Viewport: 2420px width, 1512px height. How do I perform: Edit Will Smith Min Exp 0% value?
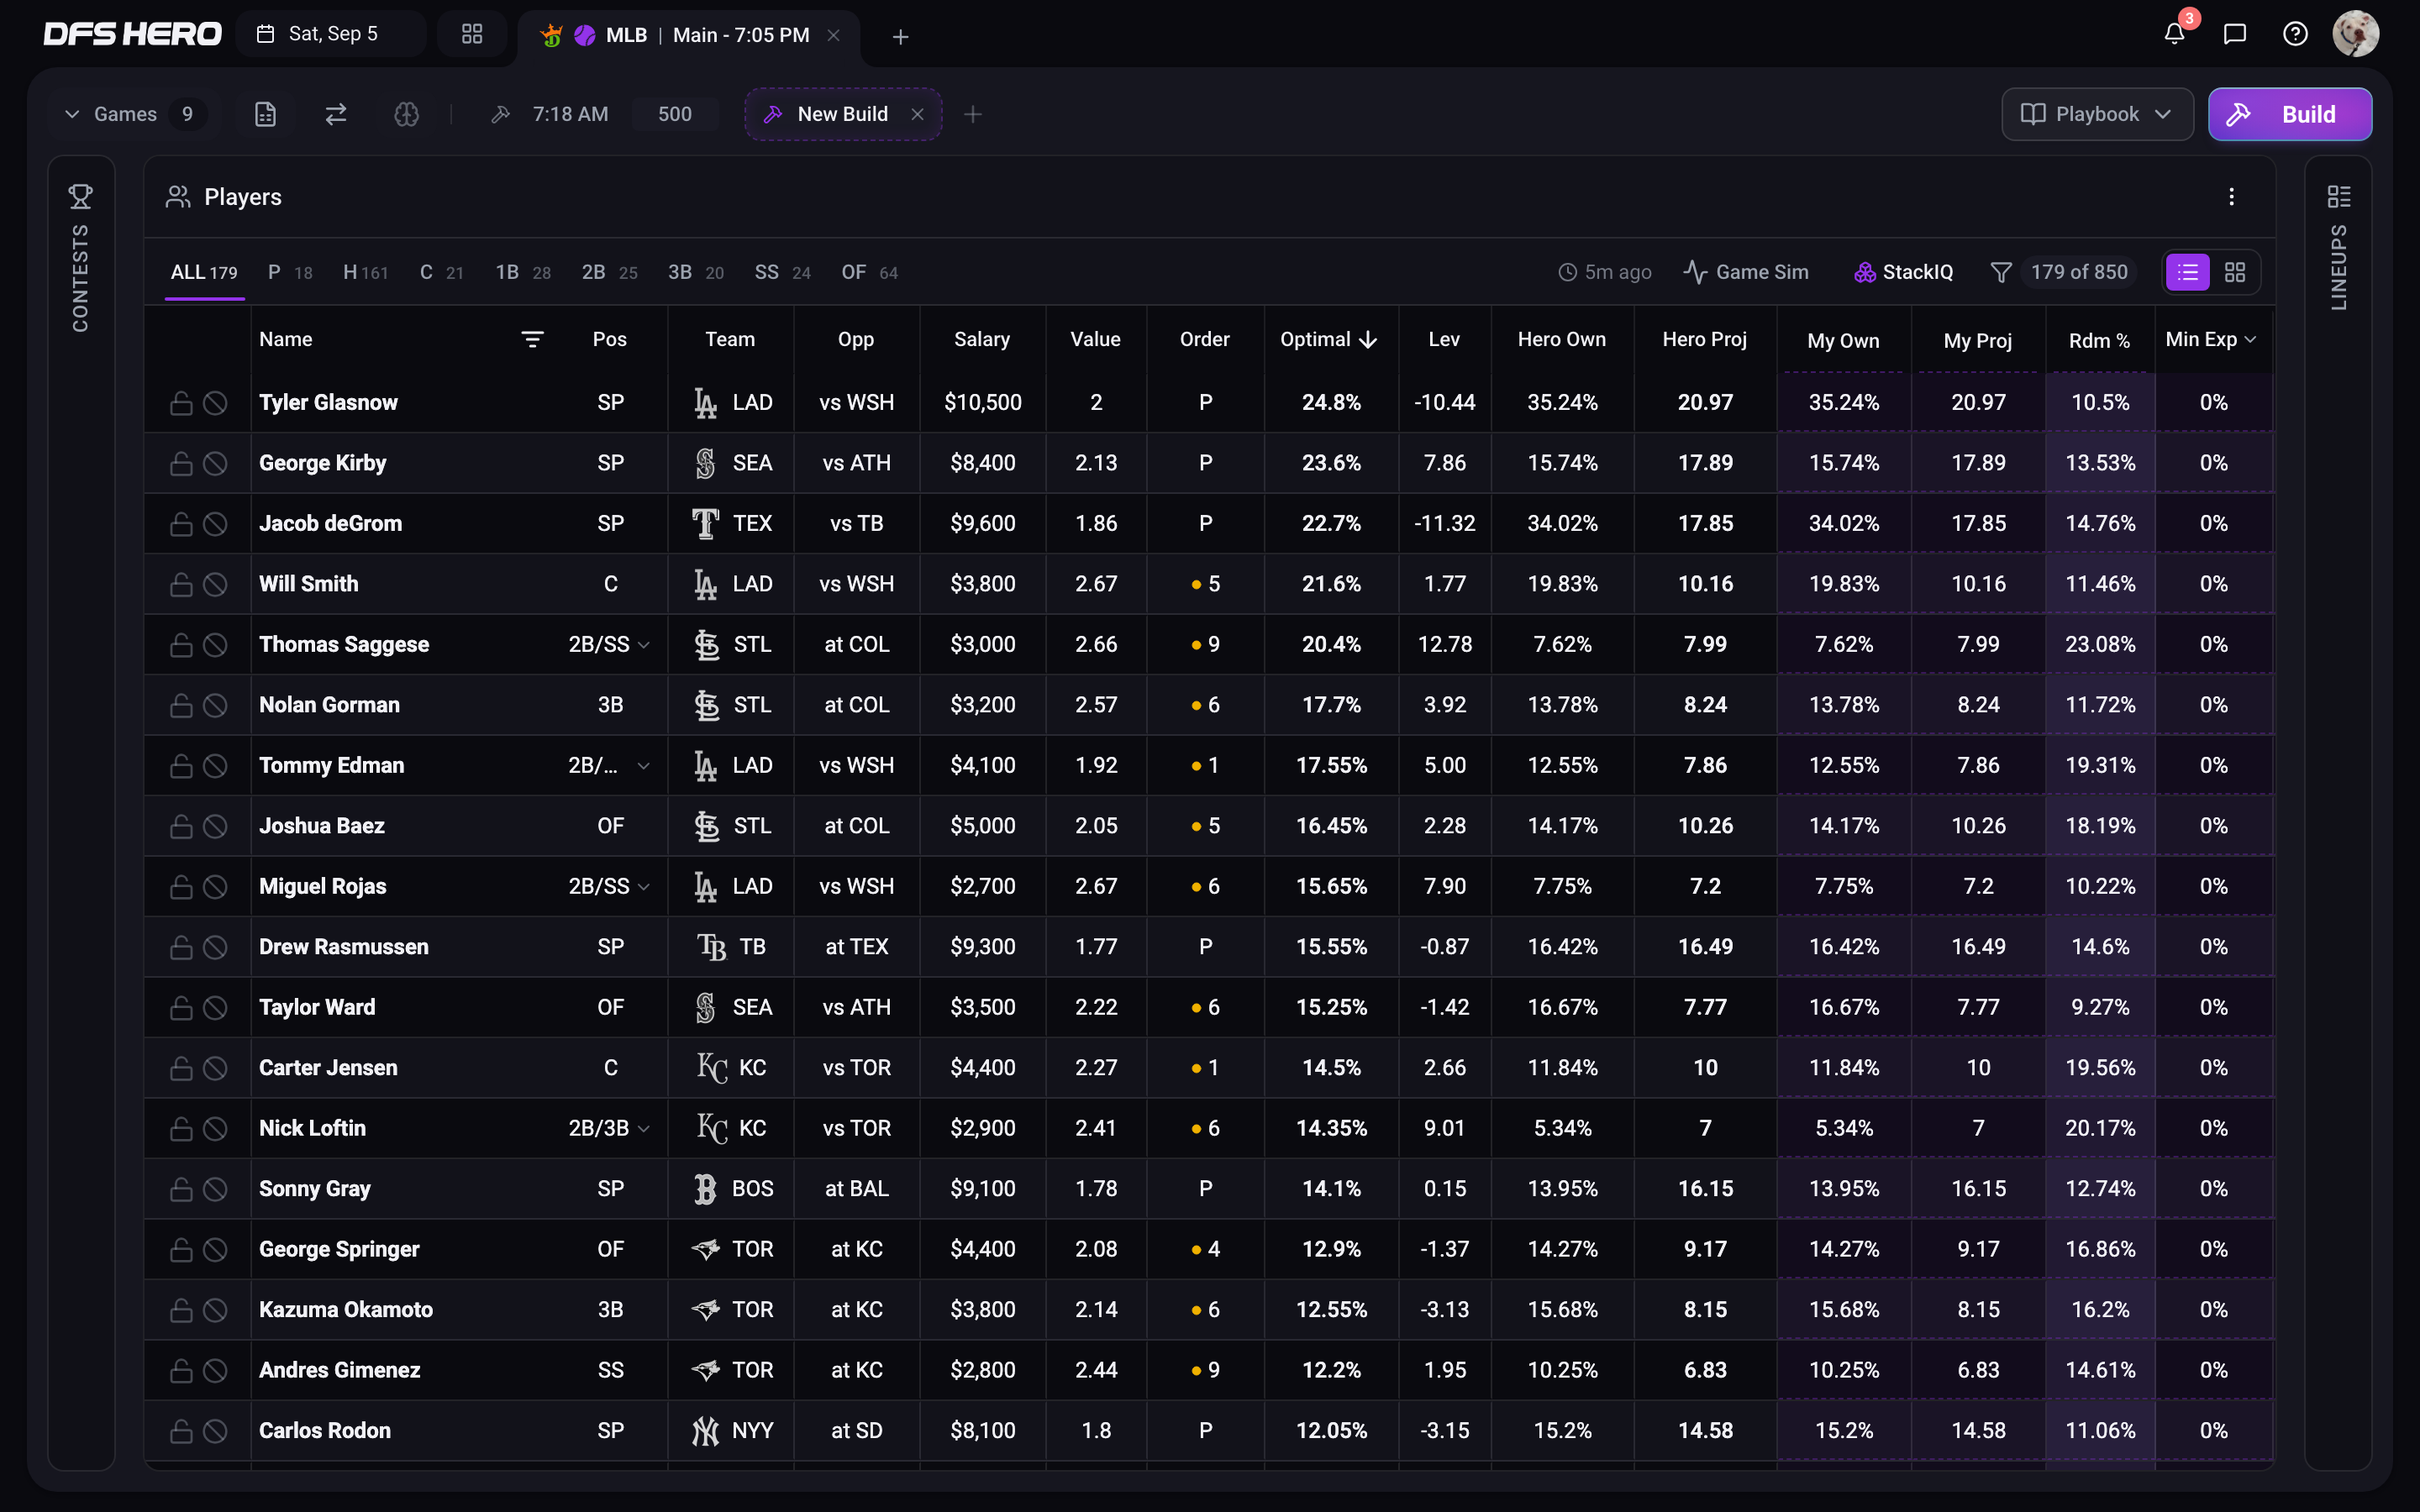(x=2213, y=584)
